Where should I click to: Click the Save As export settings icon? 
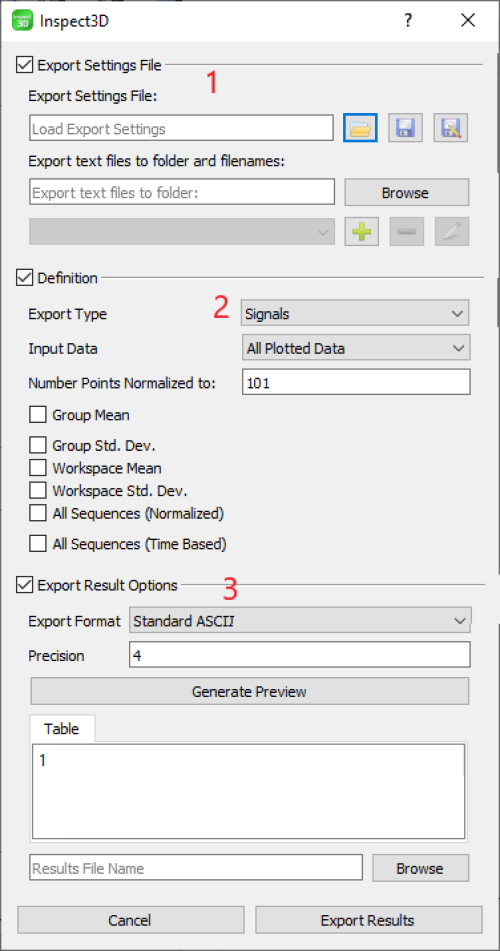tap(451, 129)
